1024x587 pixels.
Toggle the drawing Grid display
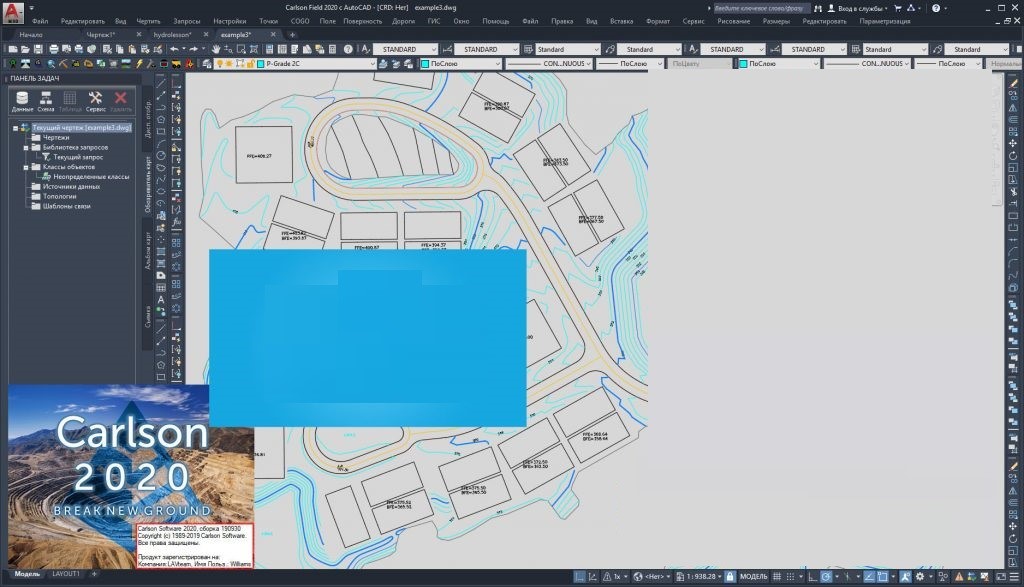tap(776, 577)
